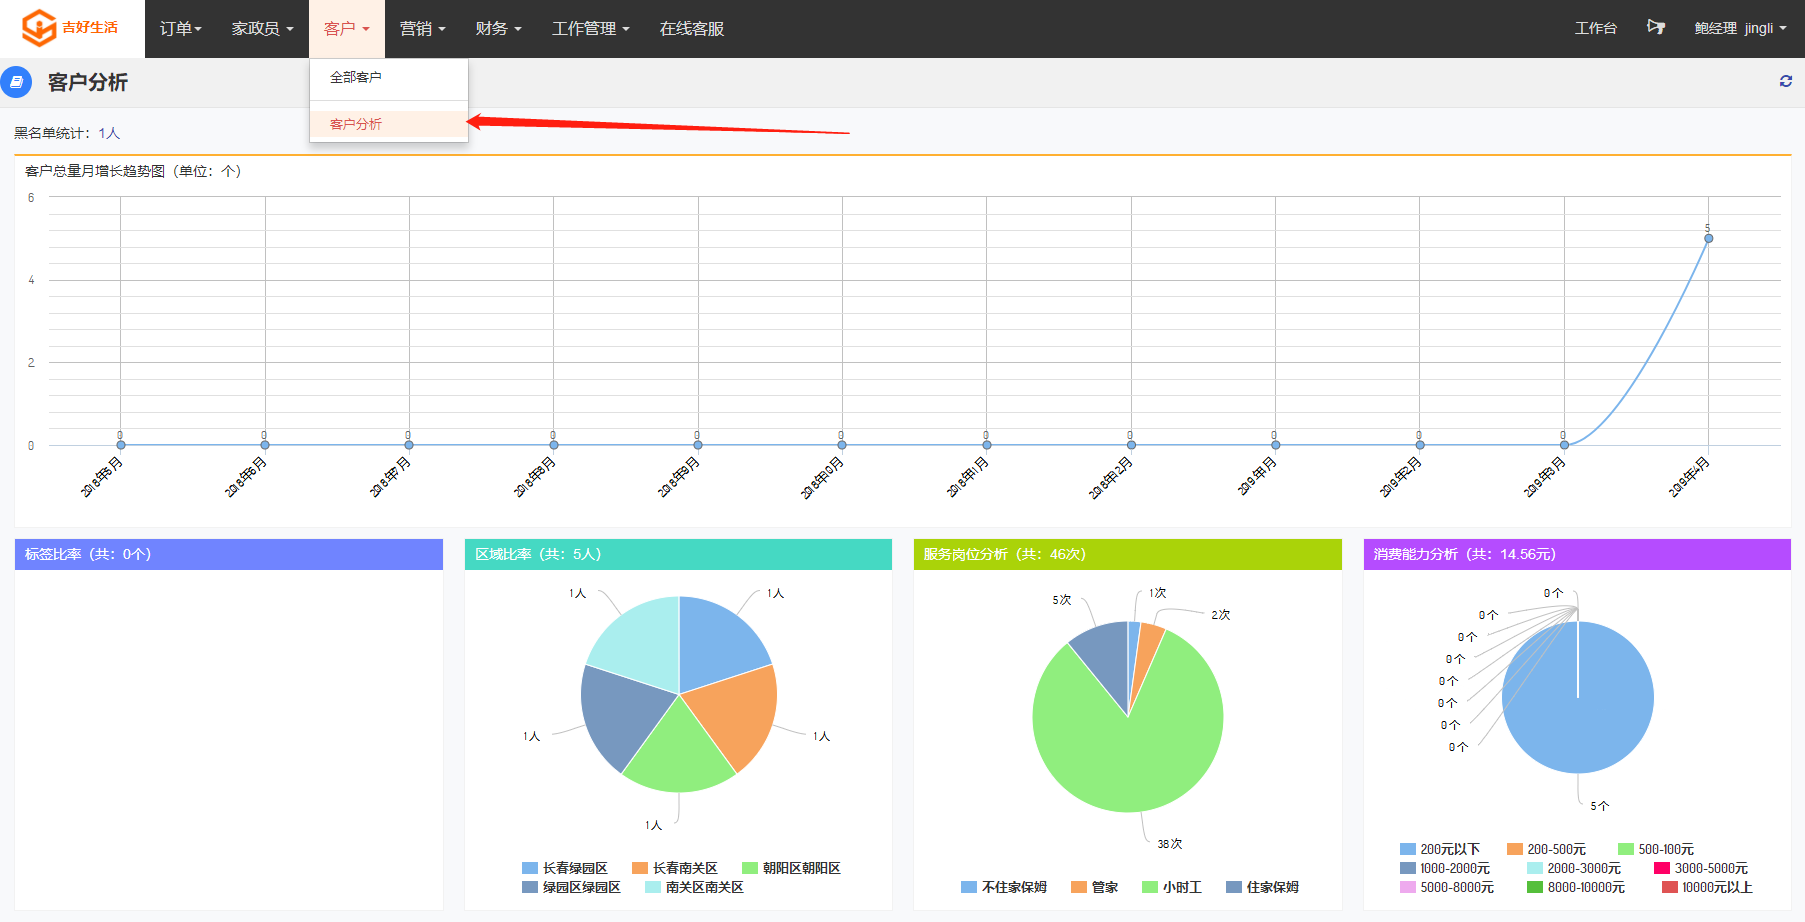Toggle 南关区南关区 legend entry
1805x922 pixels.
(694, 887)
